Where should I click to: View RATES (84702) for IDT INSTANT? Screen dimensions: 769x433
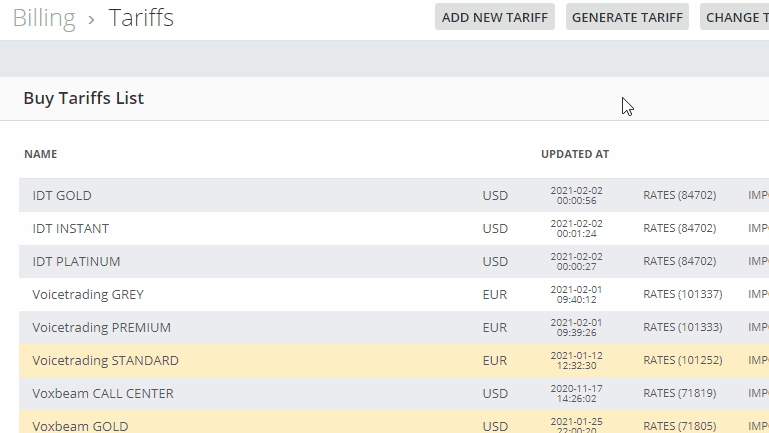pyautogui.click(x=679, y=228)
